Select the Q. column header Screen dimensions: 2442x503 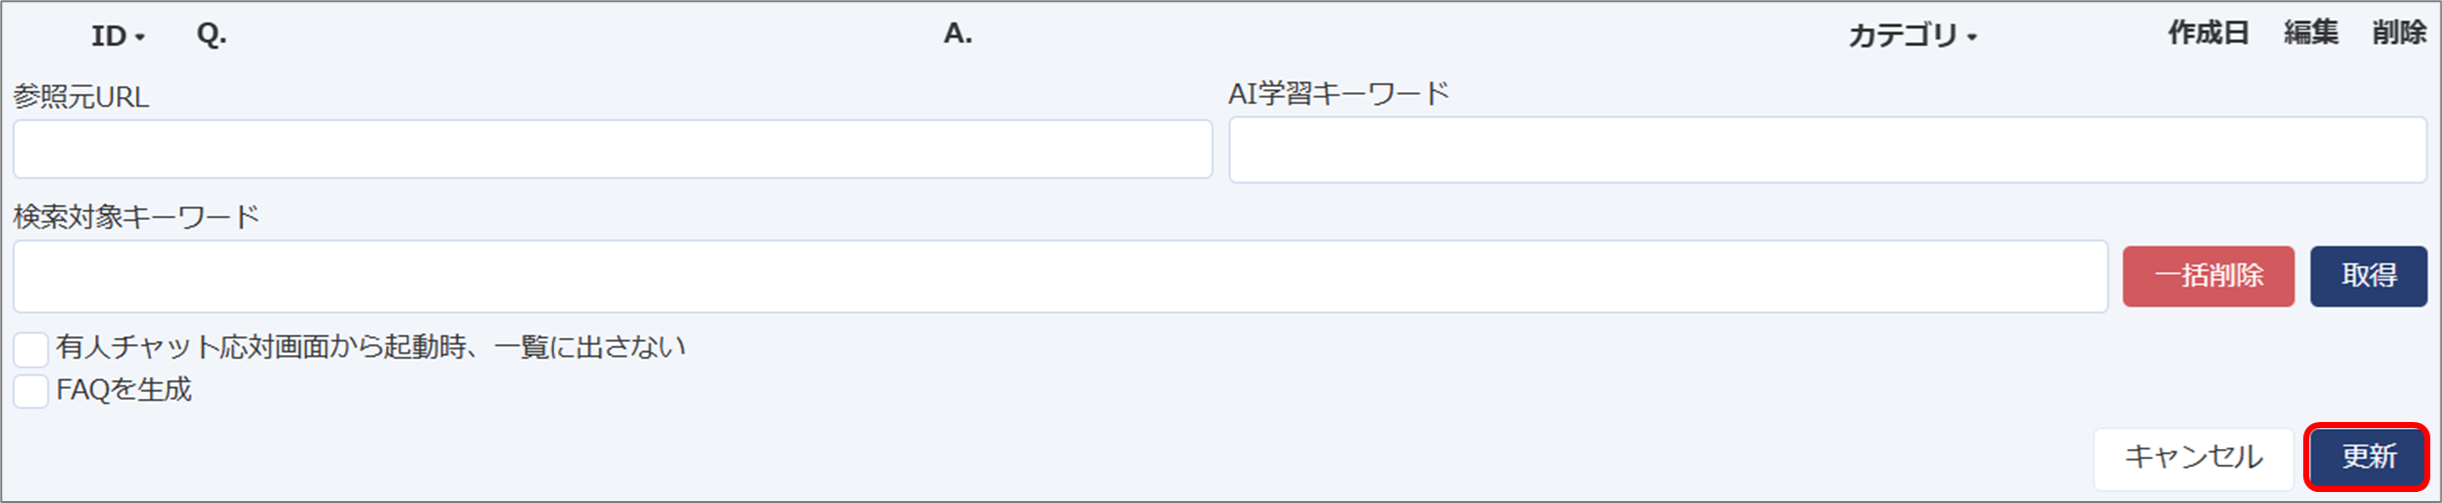(x=211, y=35)
